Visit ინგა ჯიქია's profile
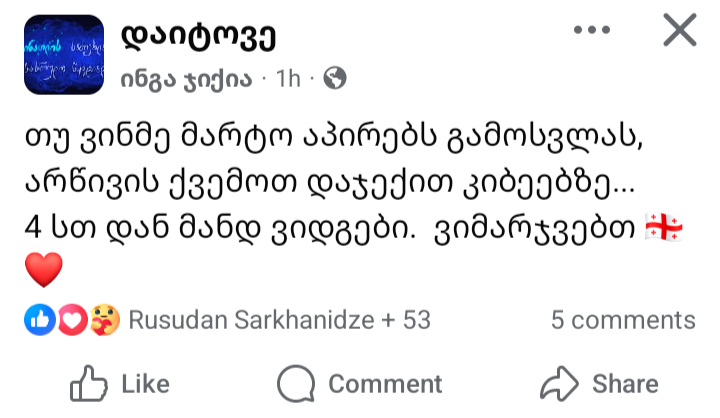 pyautogui.click(x=187, y=80)
